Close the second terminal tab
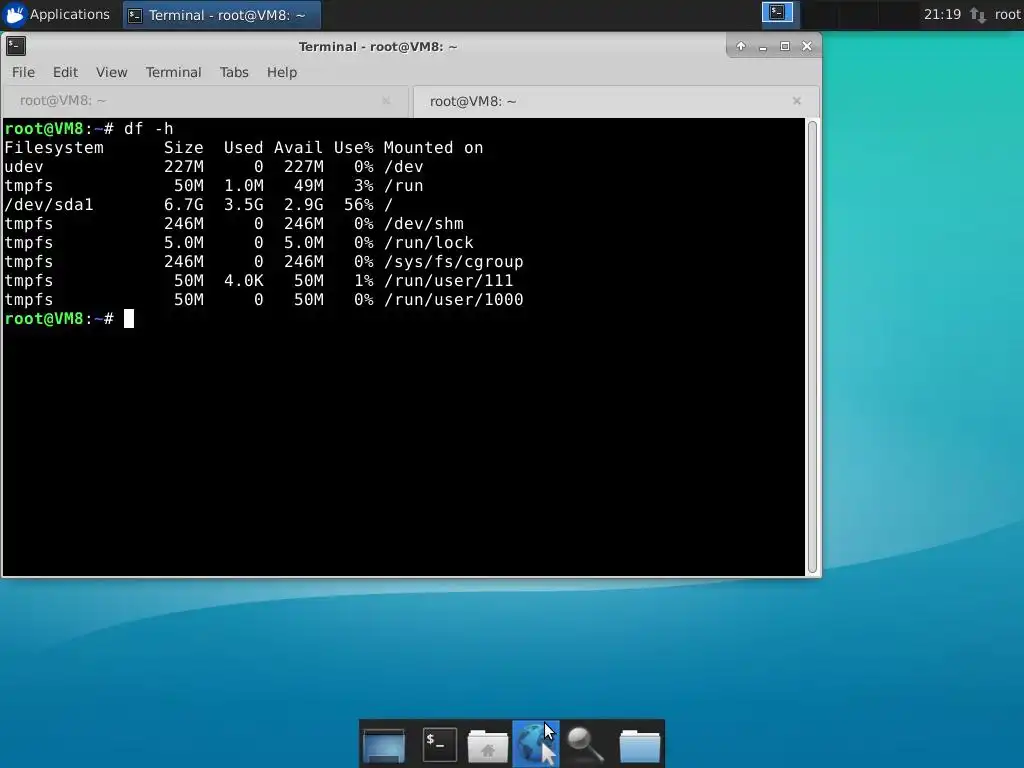The image size is (1024, 768). [x=797, y=101]
